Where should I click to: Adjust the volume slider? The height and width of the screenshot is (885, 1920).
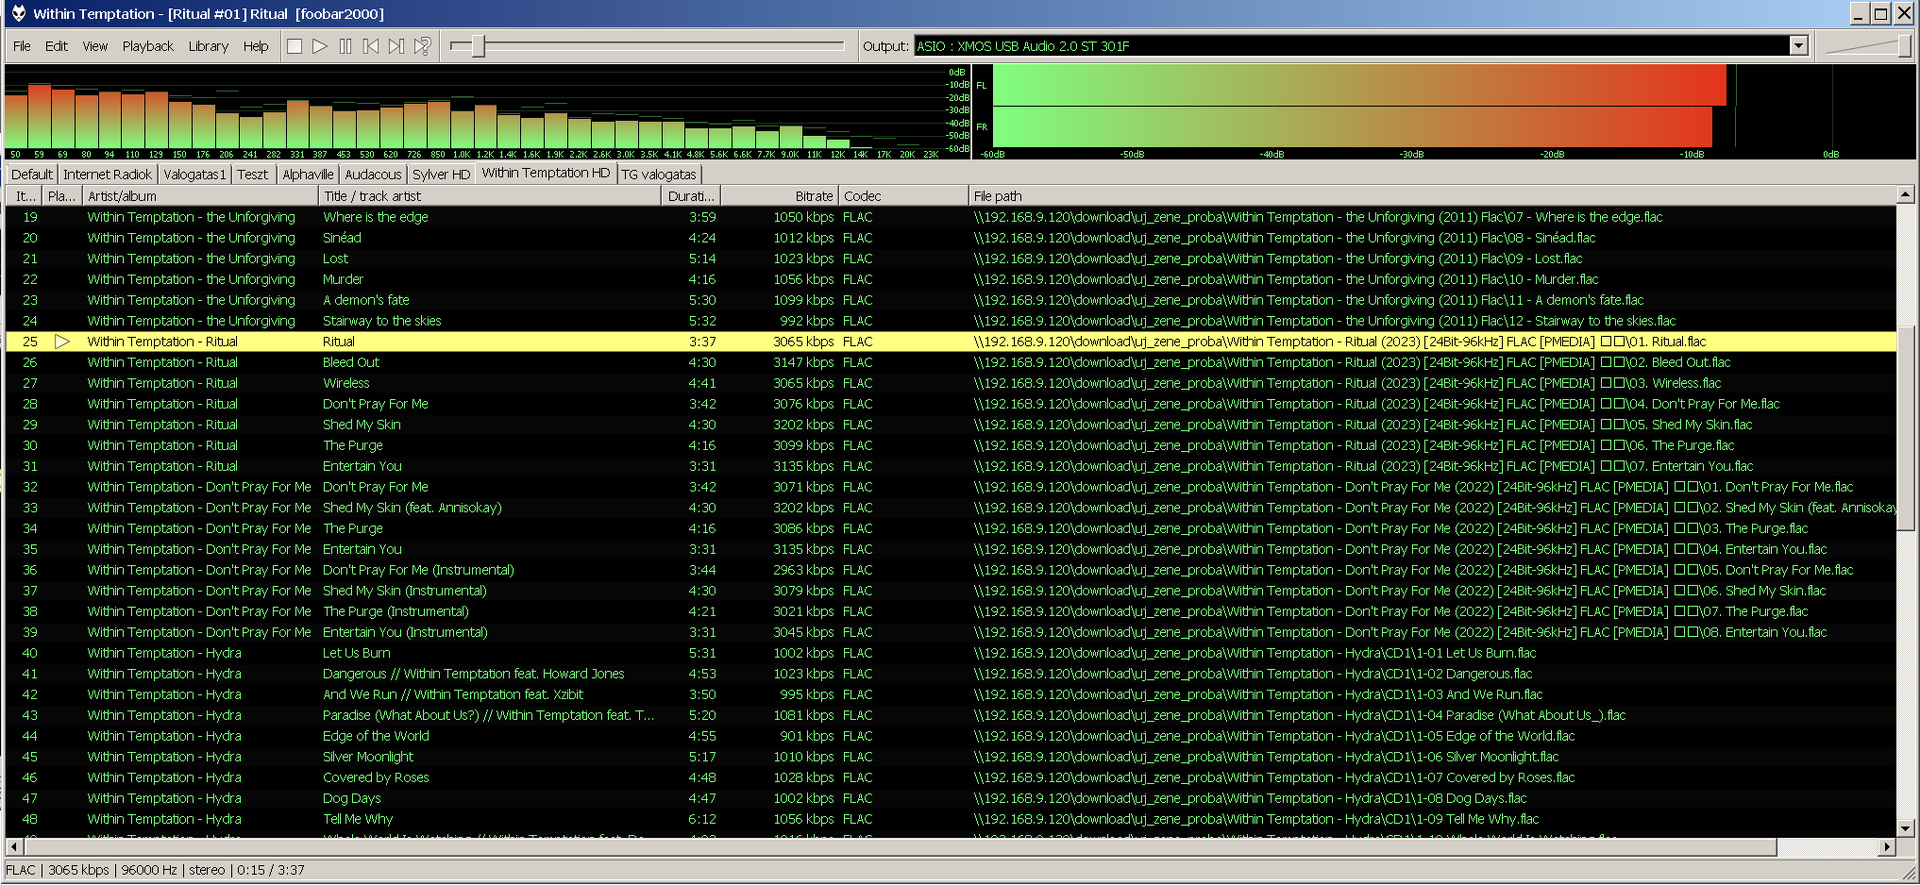[1902, 46]
